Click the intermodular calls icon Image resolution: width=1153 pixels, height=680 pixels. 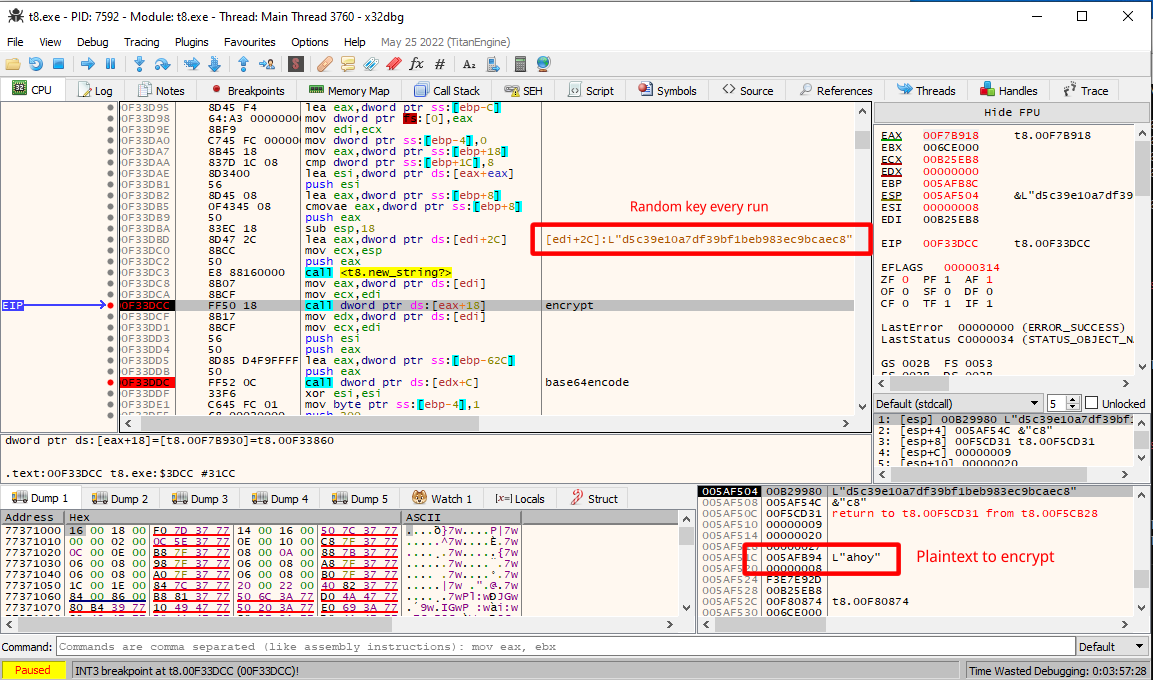coord(493,64)
